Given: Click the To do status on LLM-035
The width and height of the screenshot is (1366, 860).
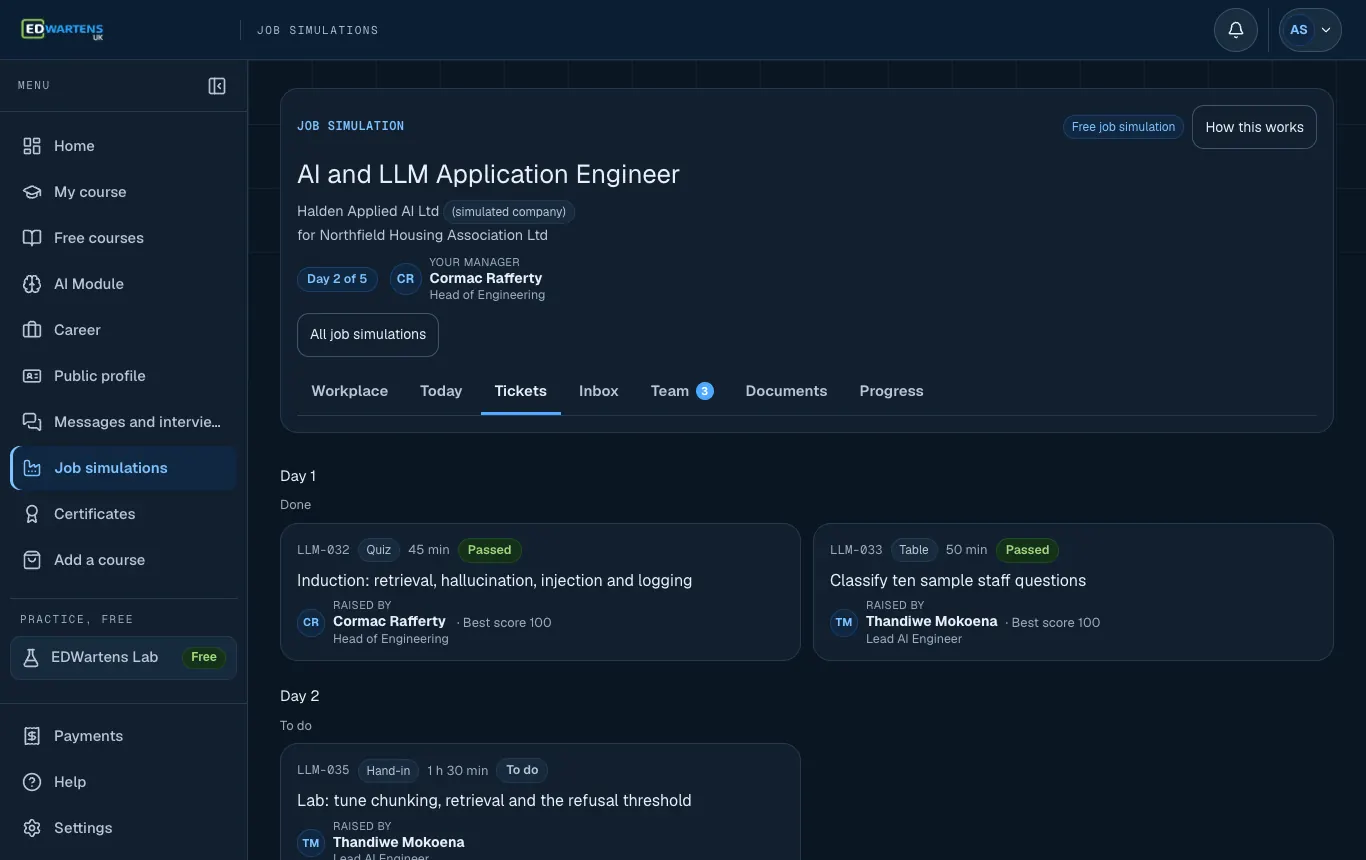Looking at the screenshot, I should [x=522, y=770].
